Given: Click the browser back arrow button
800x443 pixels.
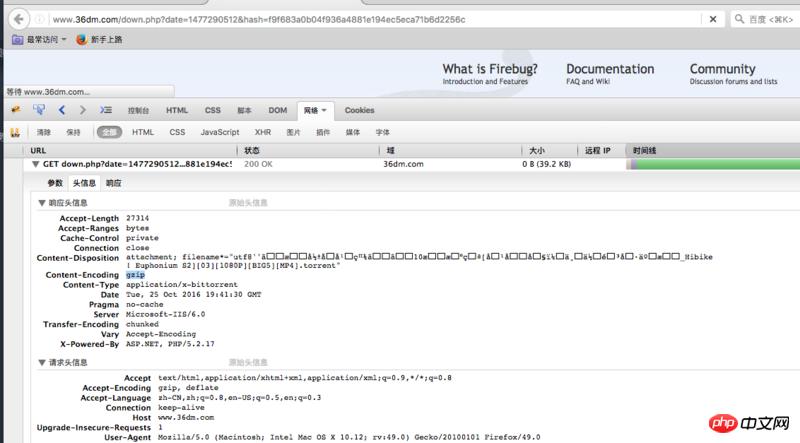Looking at the screenshot, I should click(19, 19).
